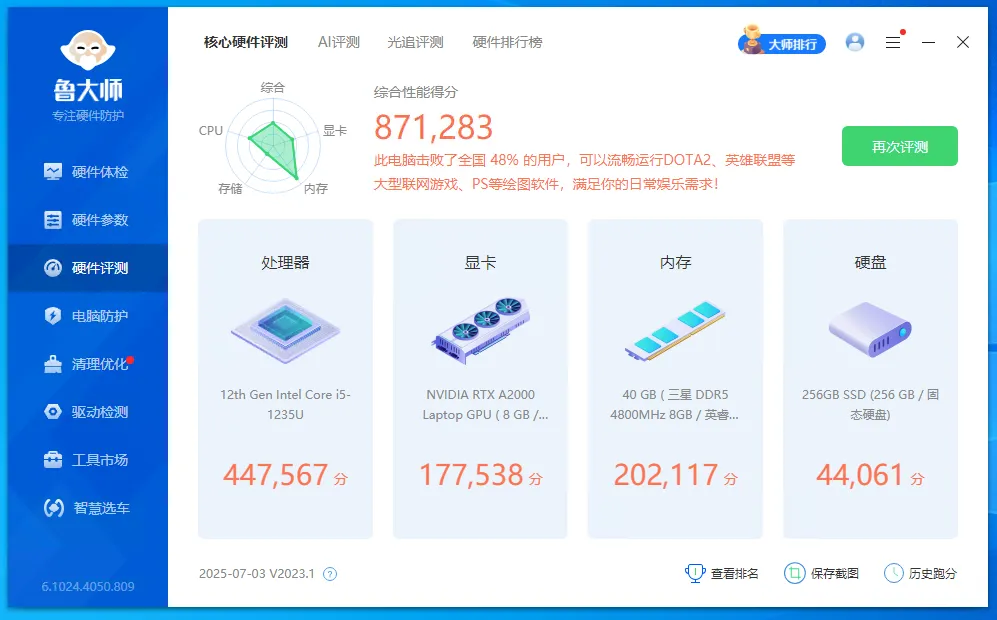Viewport: 997px width, 620px height.
Task: Switch to the 光追评测 tab
Action: 415,43
